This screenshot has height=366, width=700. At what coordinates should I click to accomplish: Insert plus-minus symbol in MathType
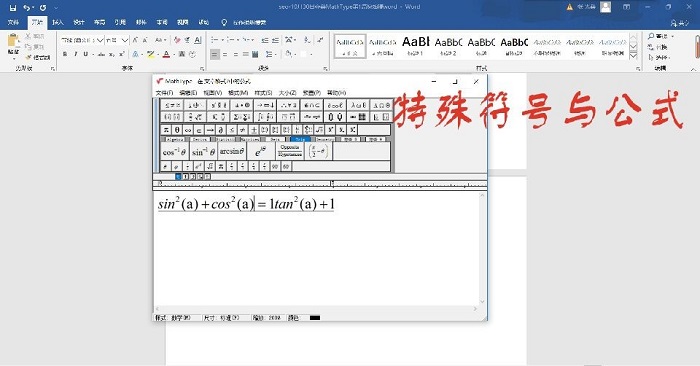coord(254,130)
